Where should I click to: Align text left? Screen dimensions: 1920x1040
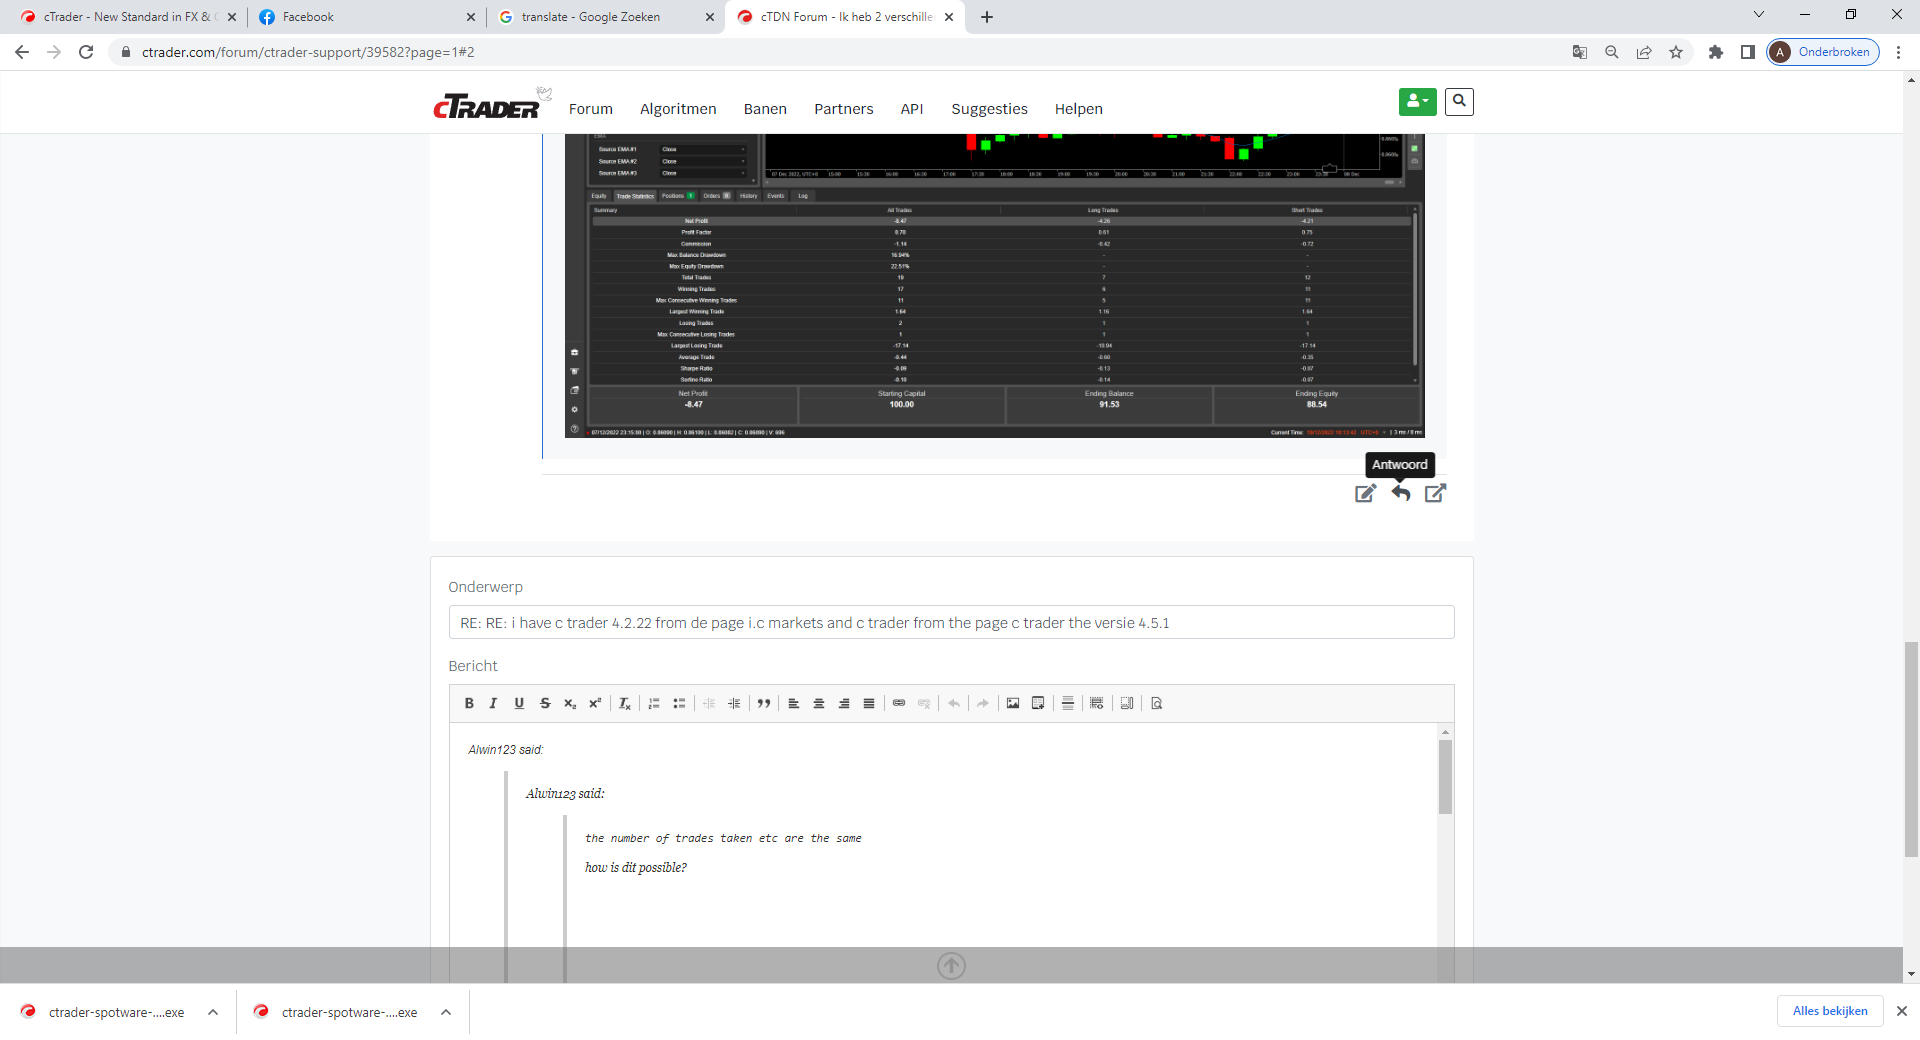(x=794, y=703)
